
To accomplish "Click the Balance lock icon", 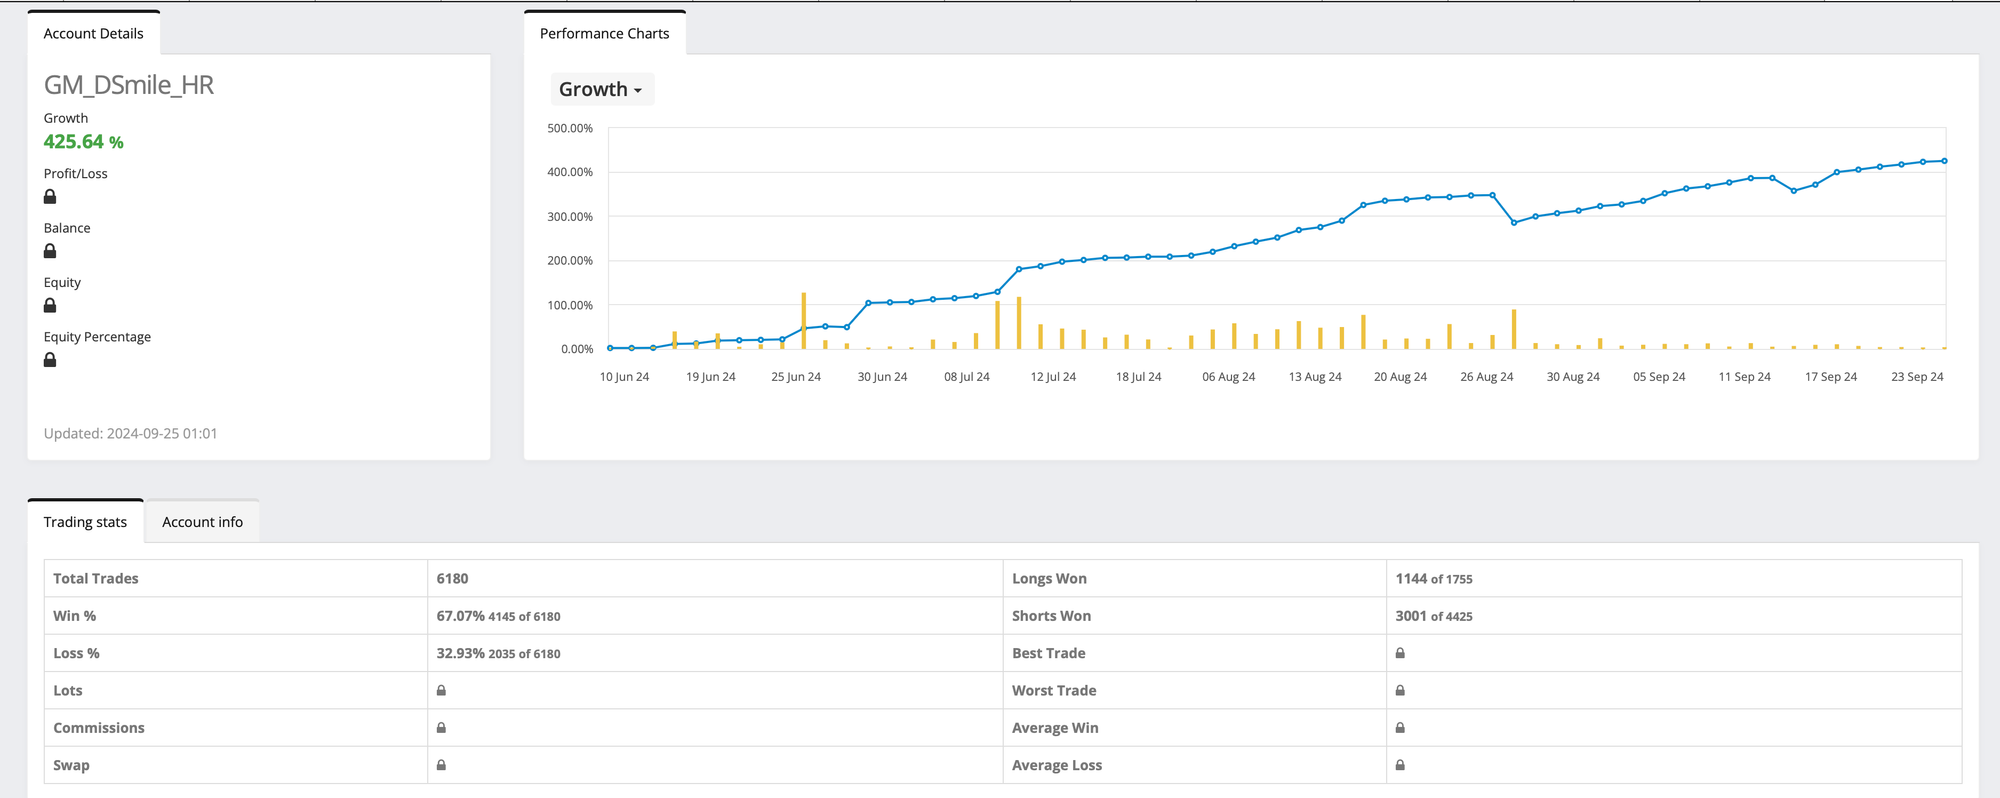I will tap(50, 251).
